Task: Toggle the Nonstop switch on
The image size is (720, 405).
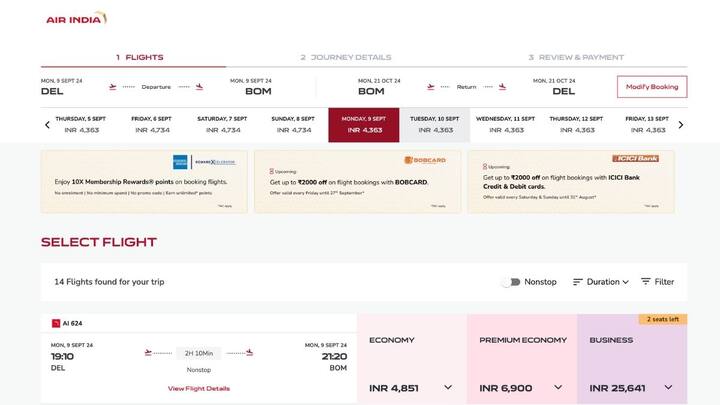Action: 511,282
